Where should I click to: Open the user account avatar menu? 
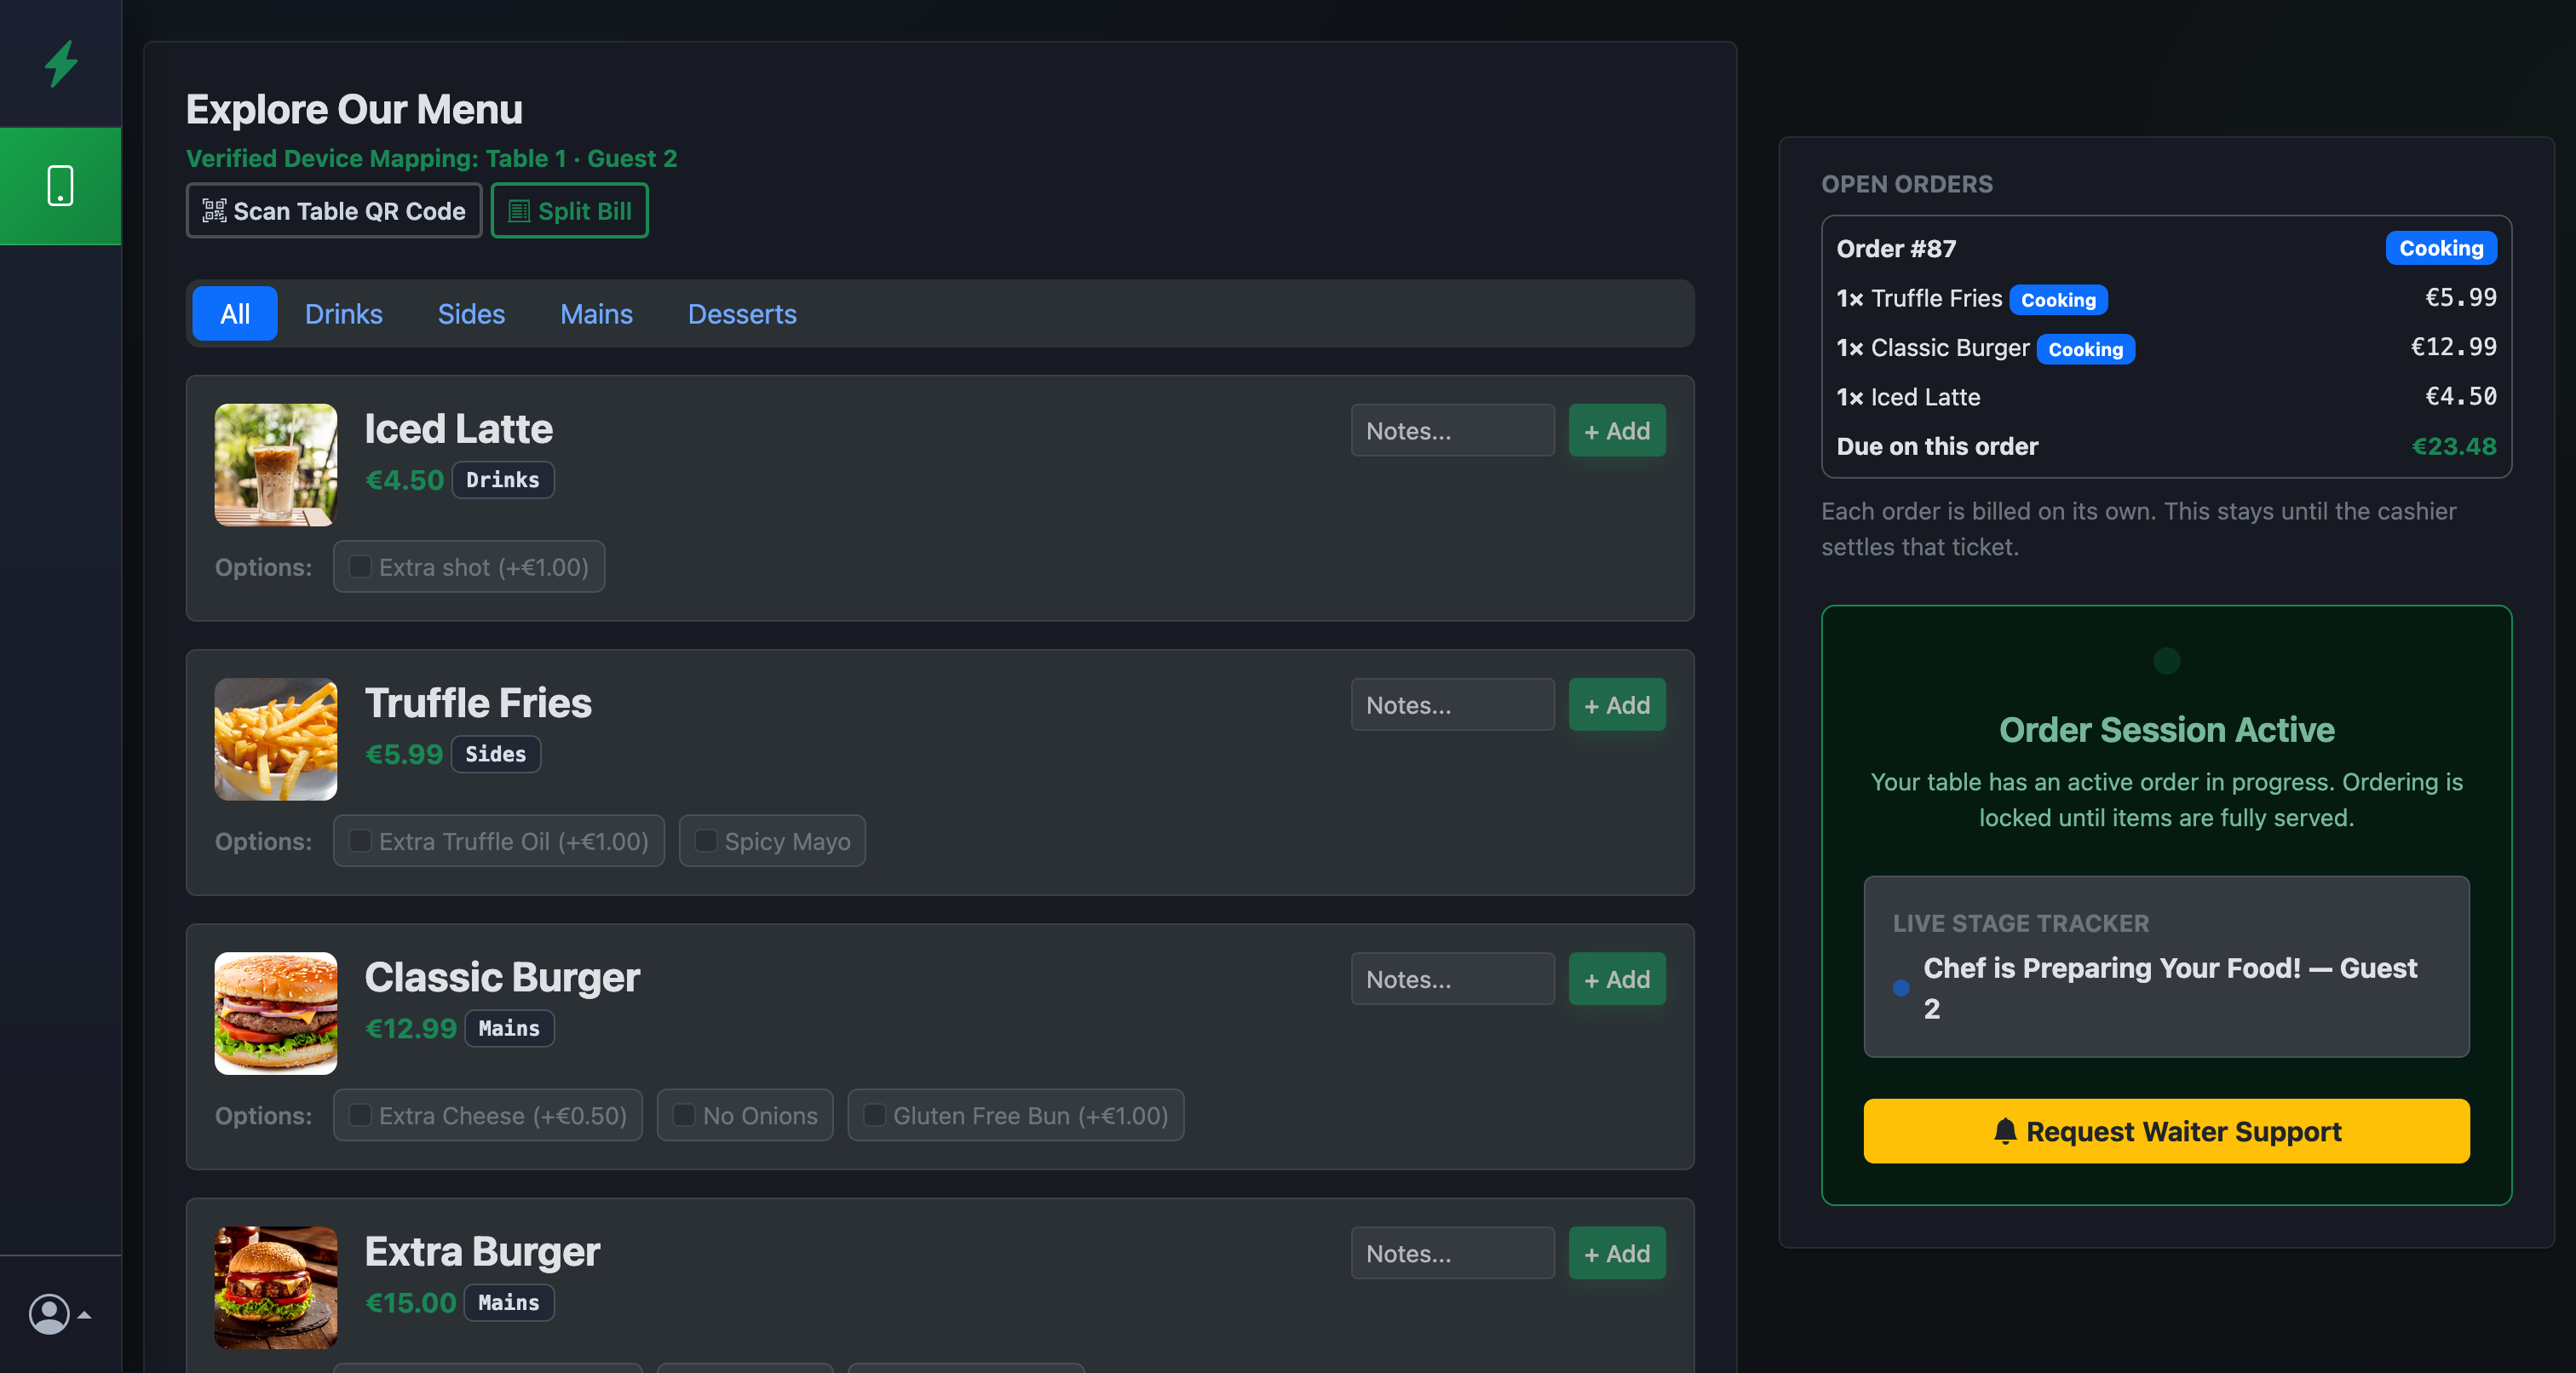tap(59, 1314)
